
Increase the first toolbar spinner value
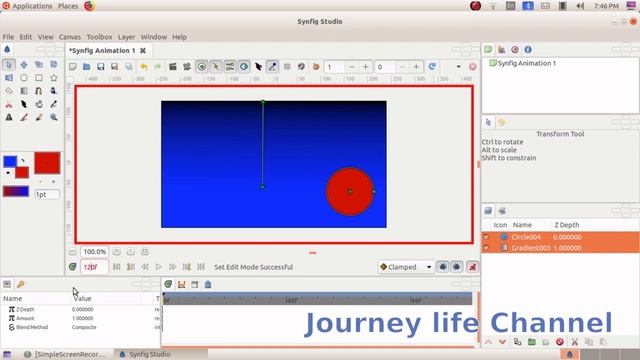365,67
